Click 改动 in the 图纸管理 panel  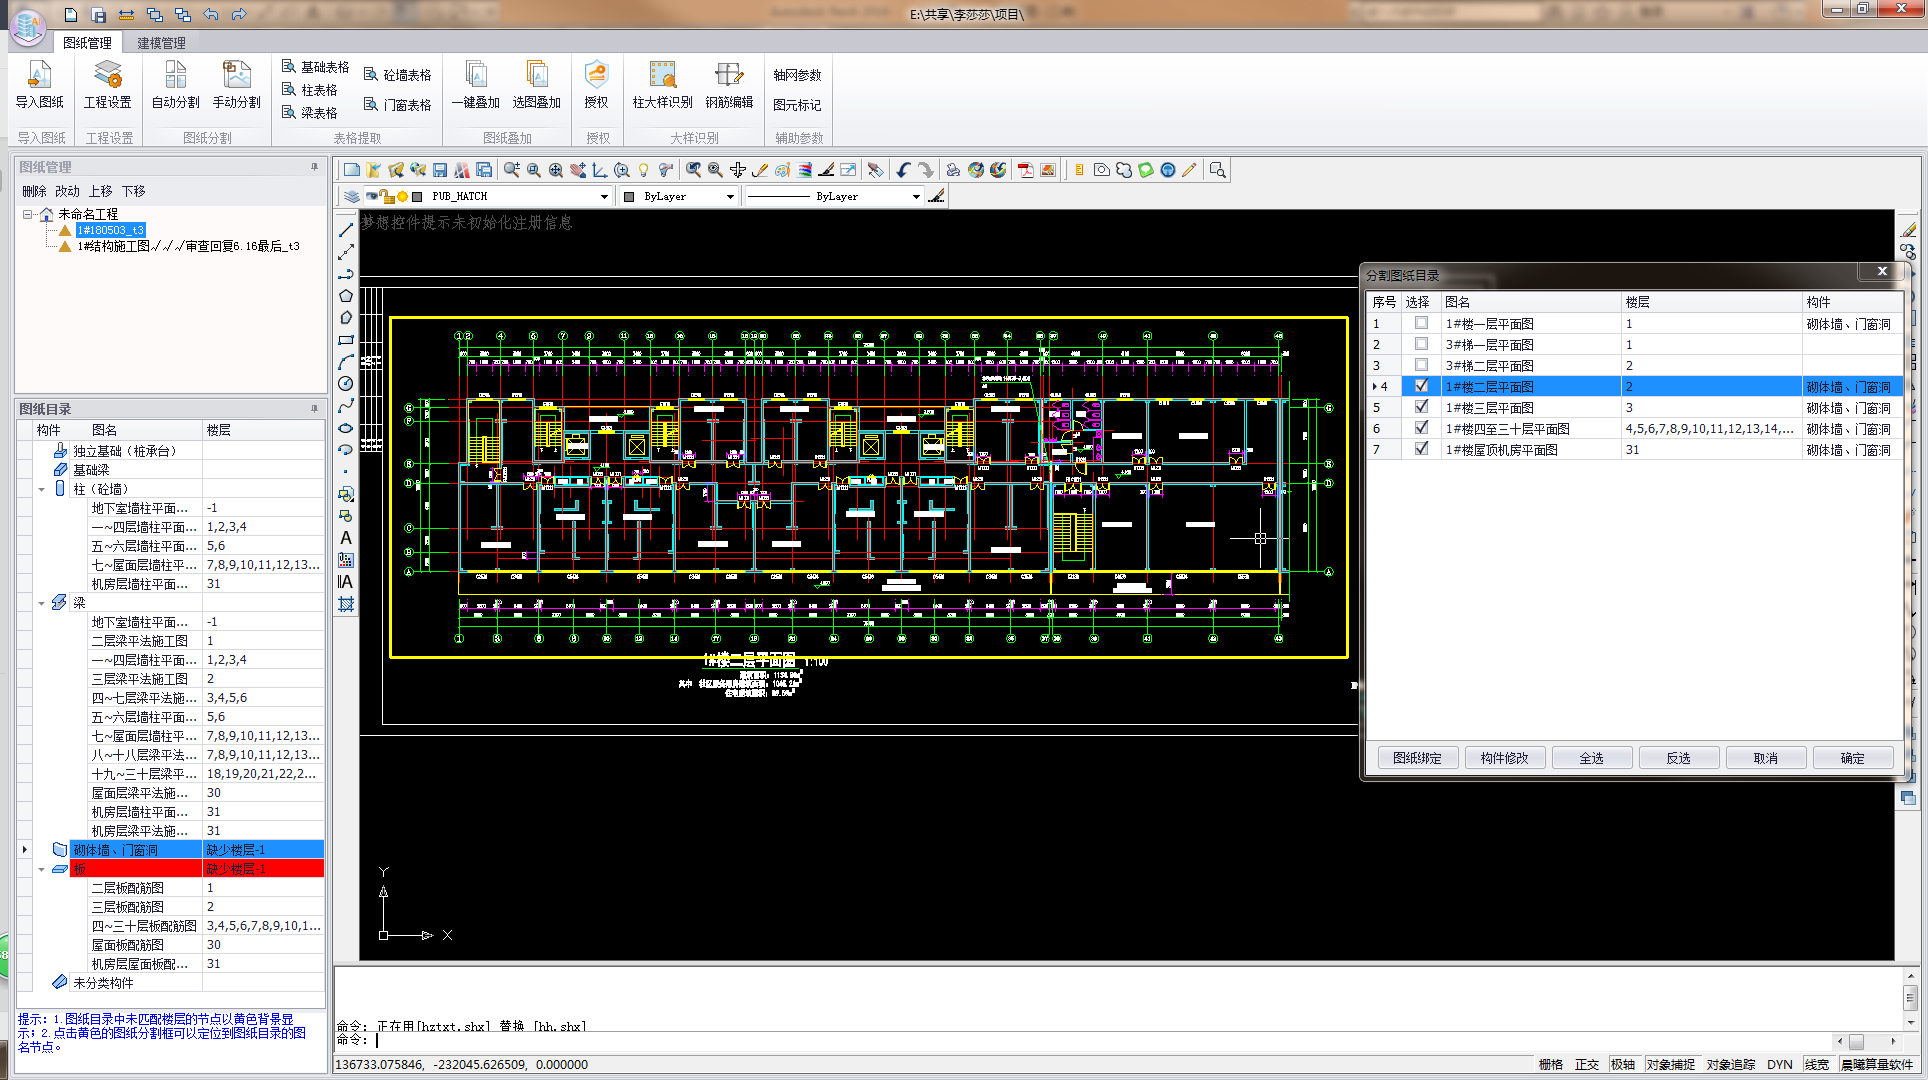click(x=67, y=191)
